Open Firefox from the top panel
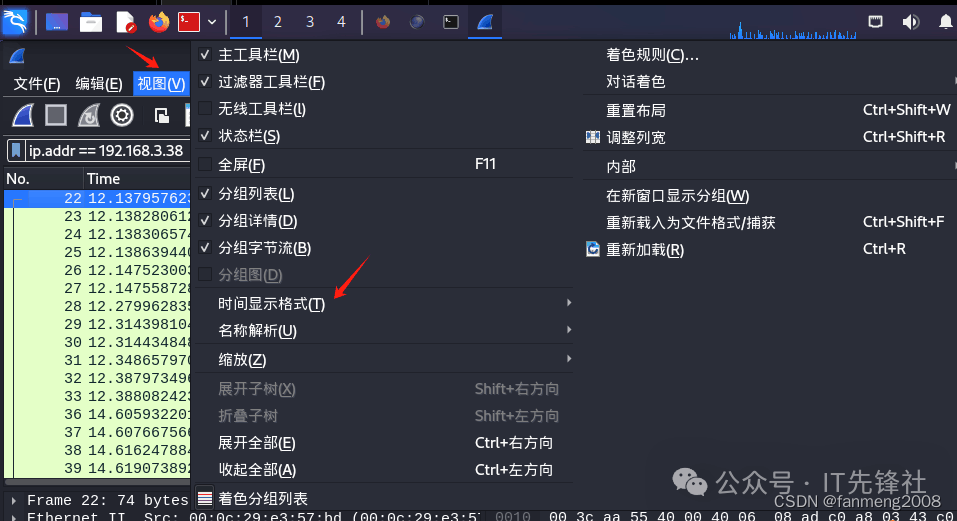 pyautogui.click(x=159, y=23)
